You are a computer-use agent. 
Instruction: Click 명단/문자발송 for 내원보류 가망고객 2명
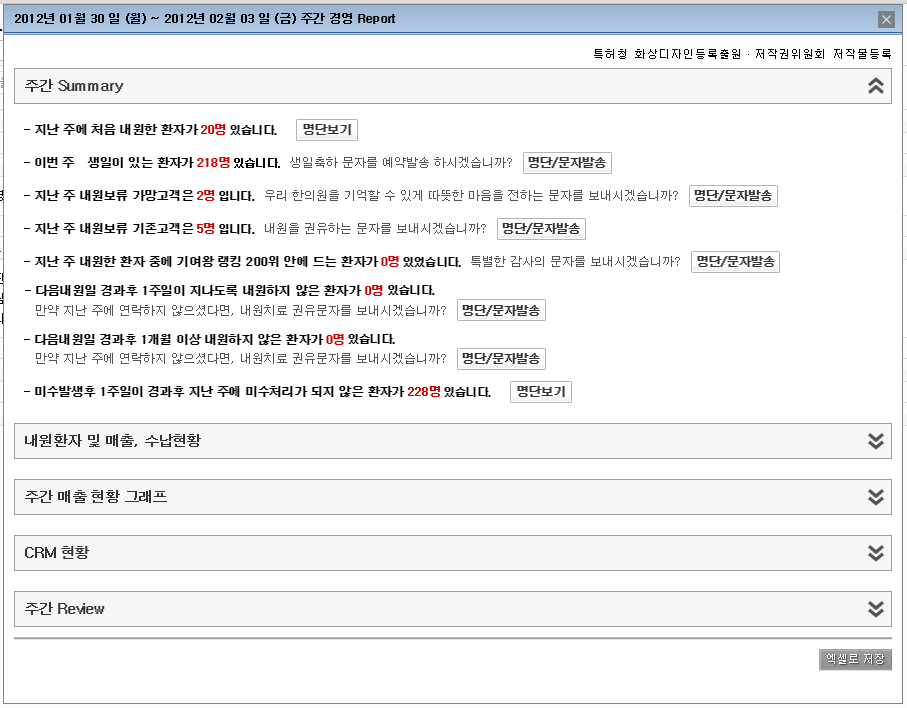733,196
